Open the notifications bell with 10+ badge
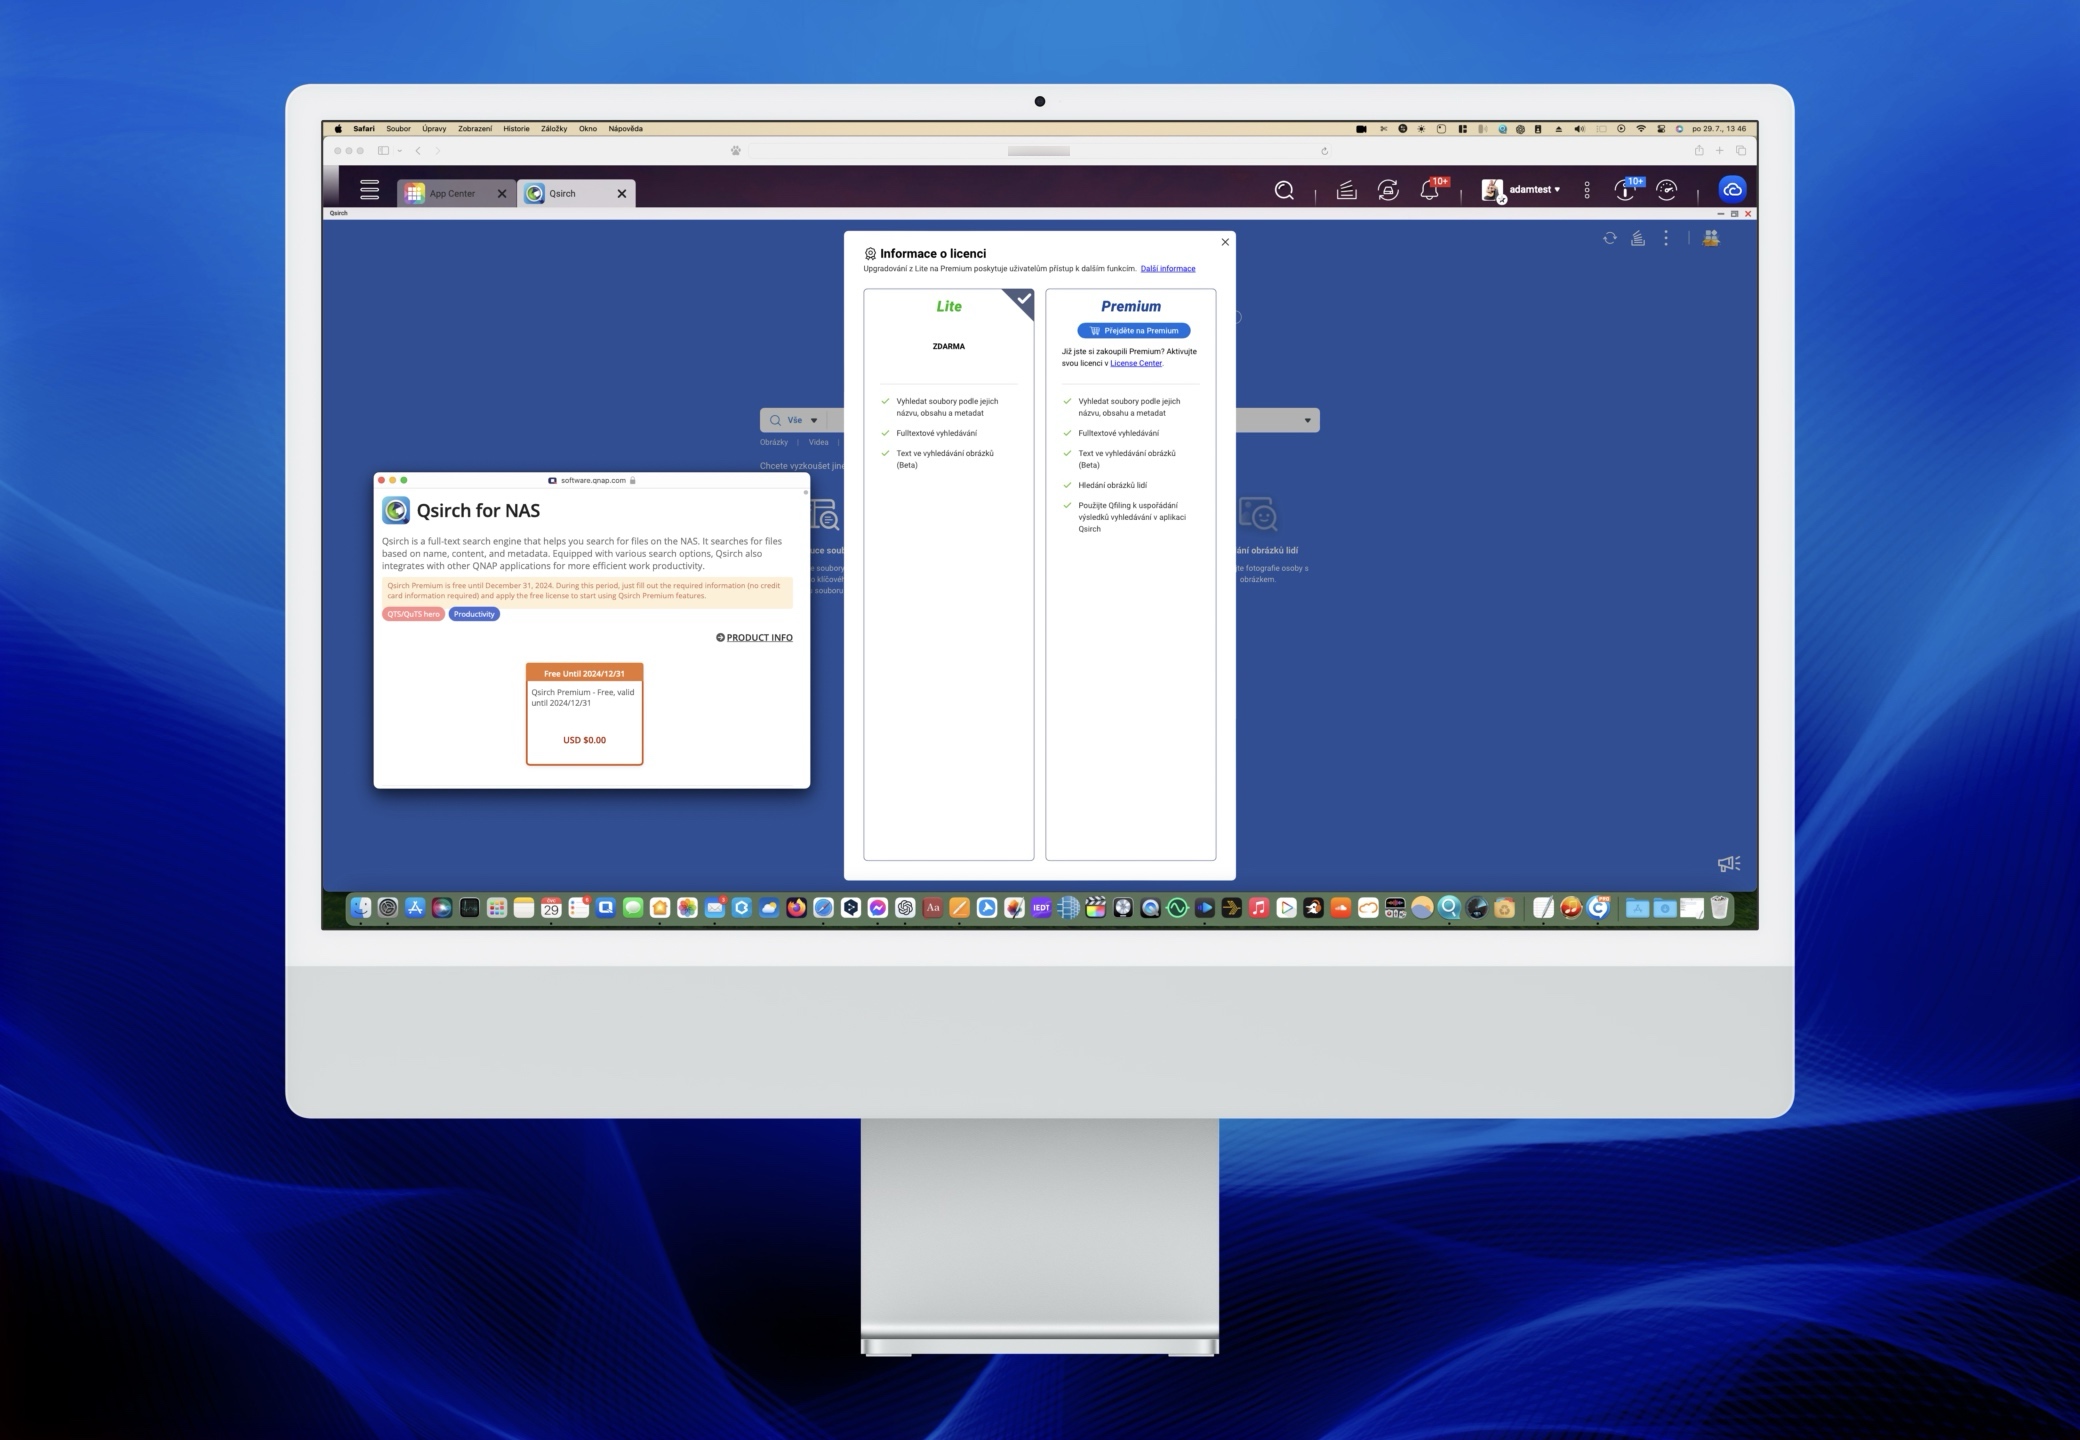 (x=1429, y=190)
